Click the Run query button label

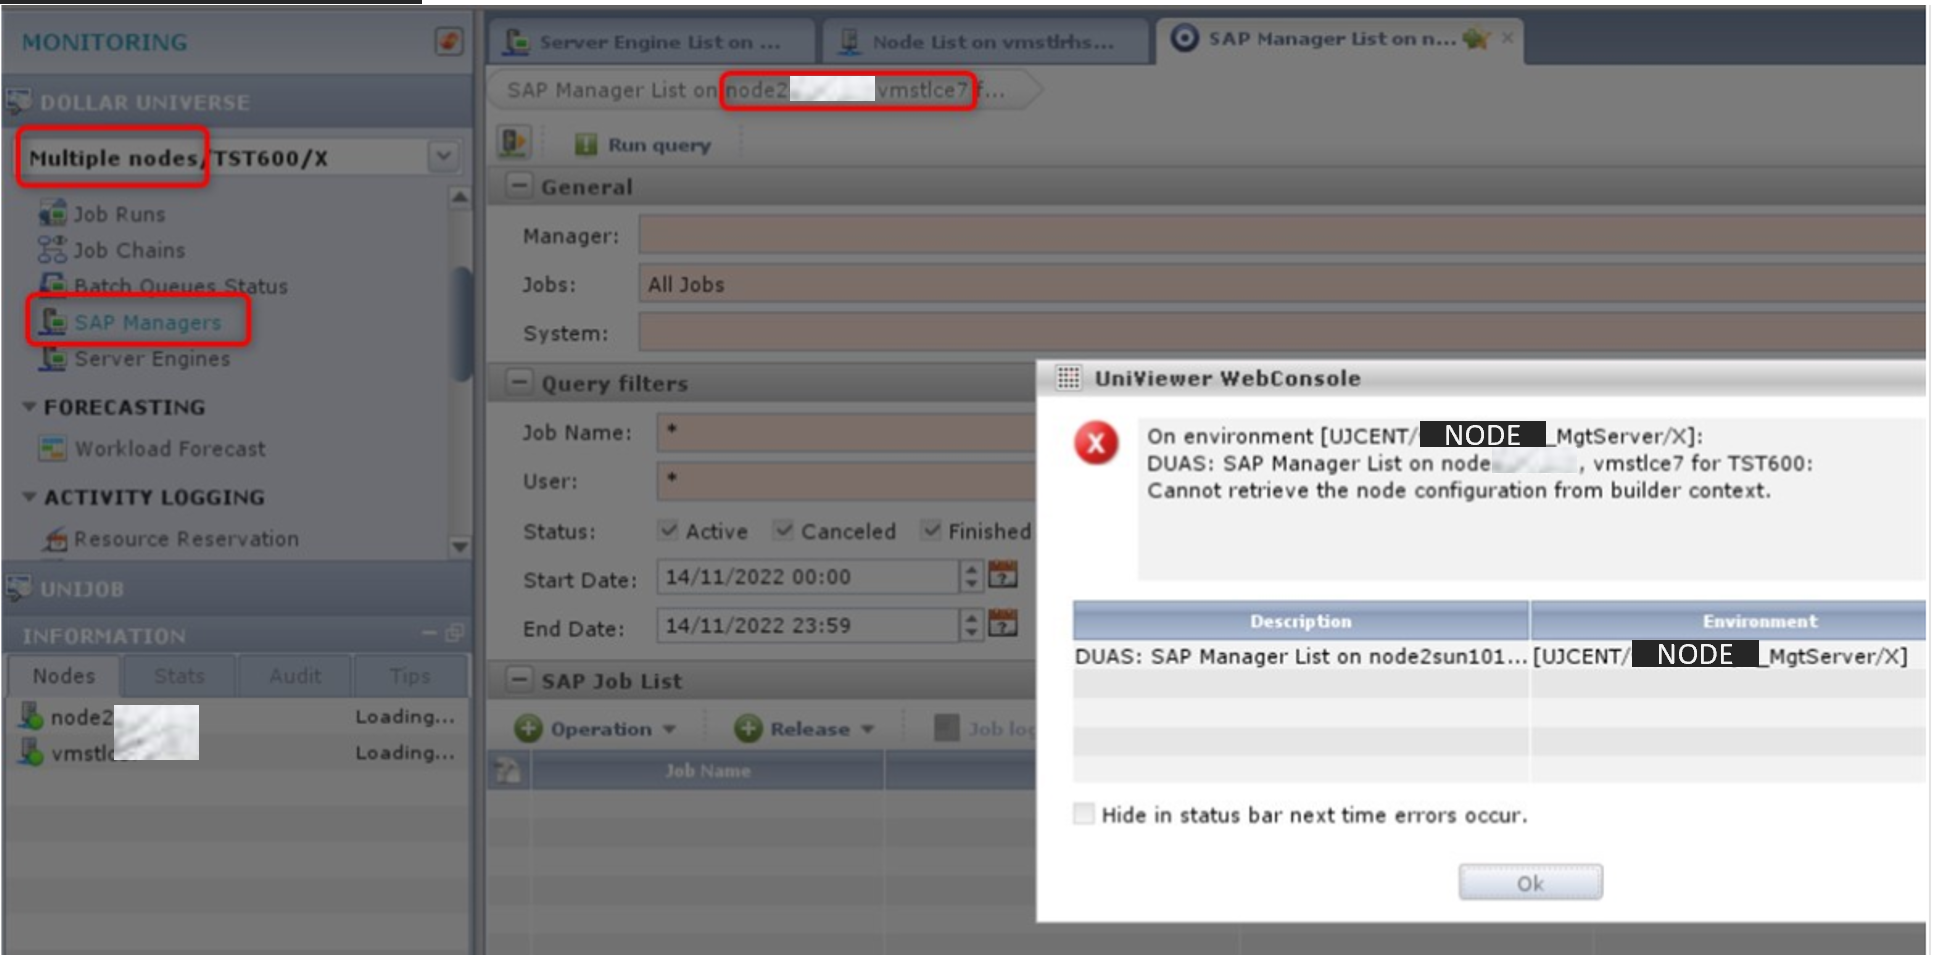[659, 145]
